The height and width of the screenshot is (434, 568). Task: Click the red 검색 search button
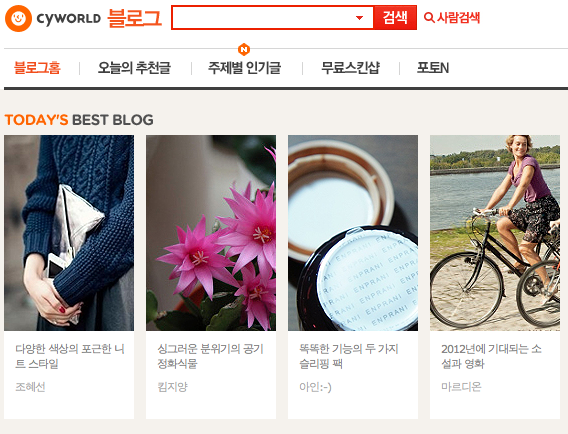coord(395,17)
